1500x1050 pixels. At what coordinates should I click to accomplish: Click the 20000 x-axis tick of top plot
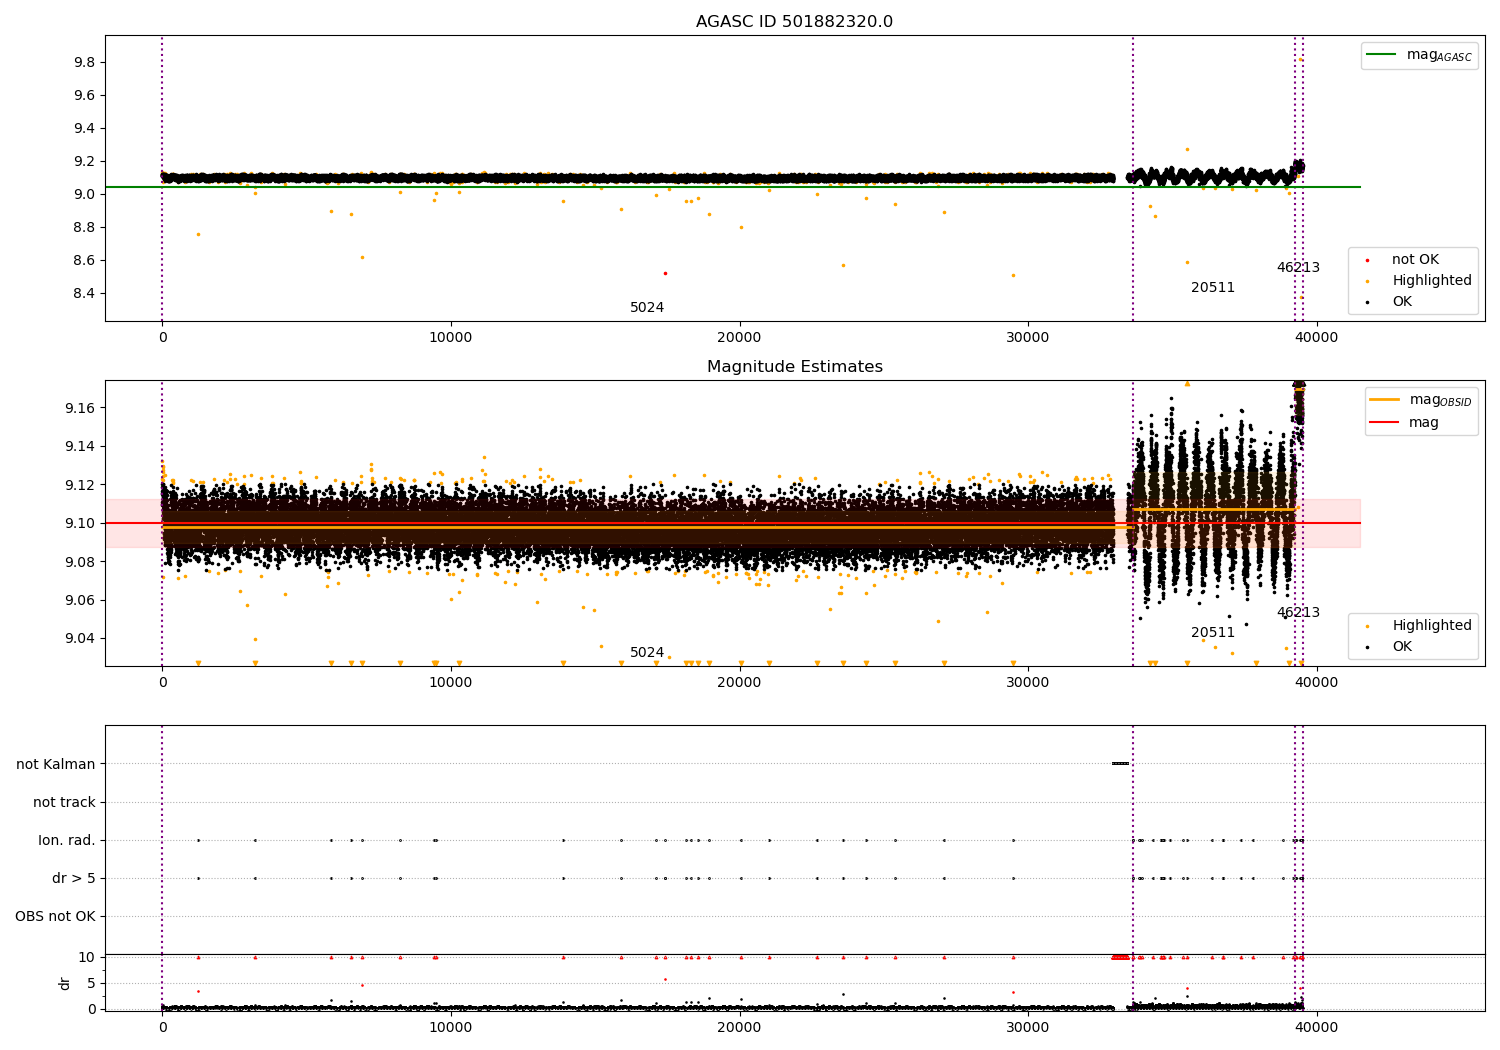point(739,337)
